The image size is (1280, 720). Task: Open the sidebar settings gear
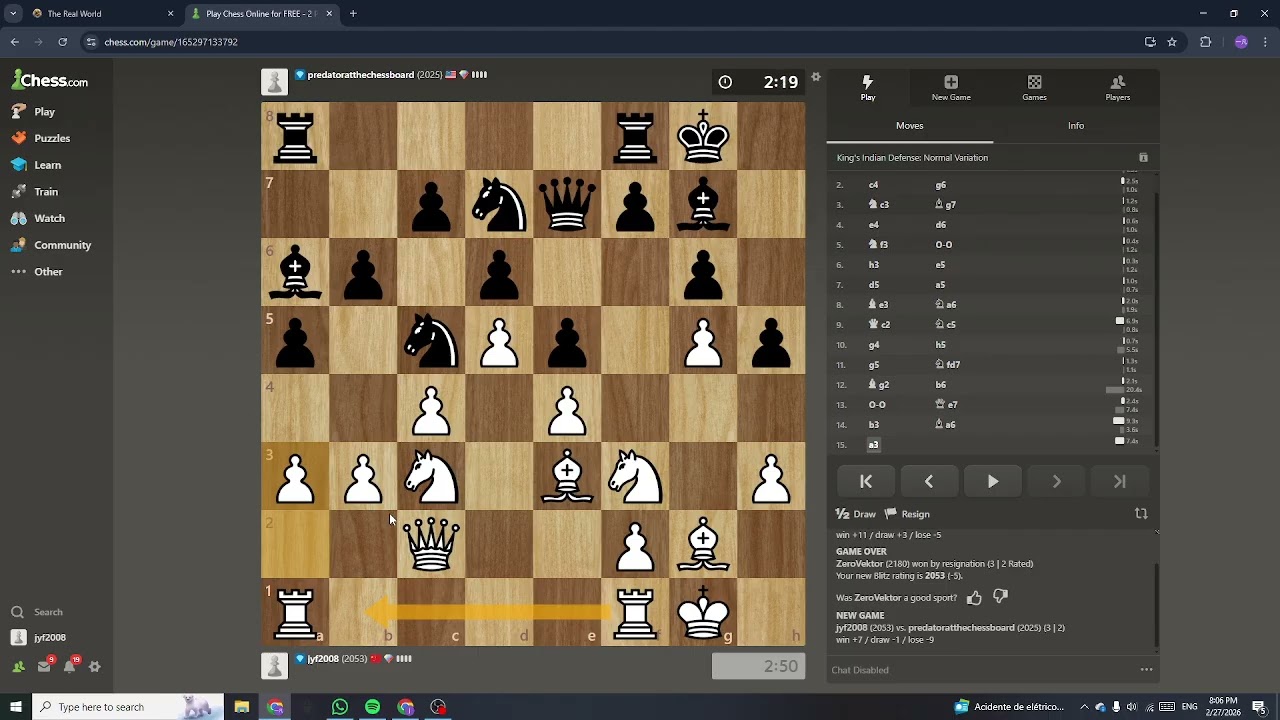[95, 666]
